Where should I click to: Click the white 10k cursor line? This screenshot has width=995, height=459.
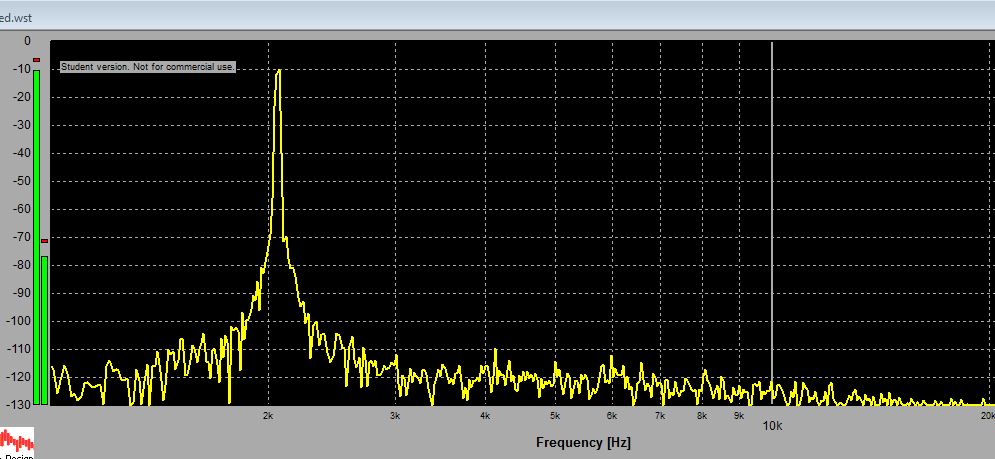pyautogui.click(x=772, y=223)
